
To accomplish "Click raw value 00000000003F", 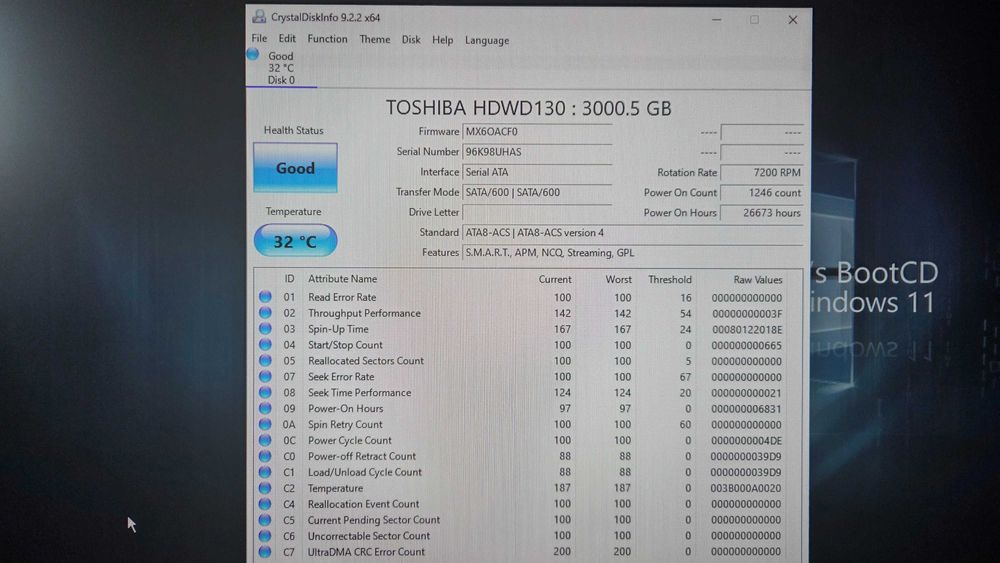I will click(x=747, y=314).
